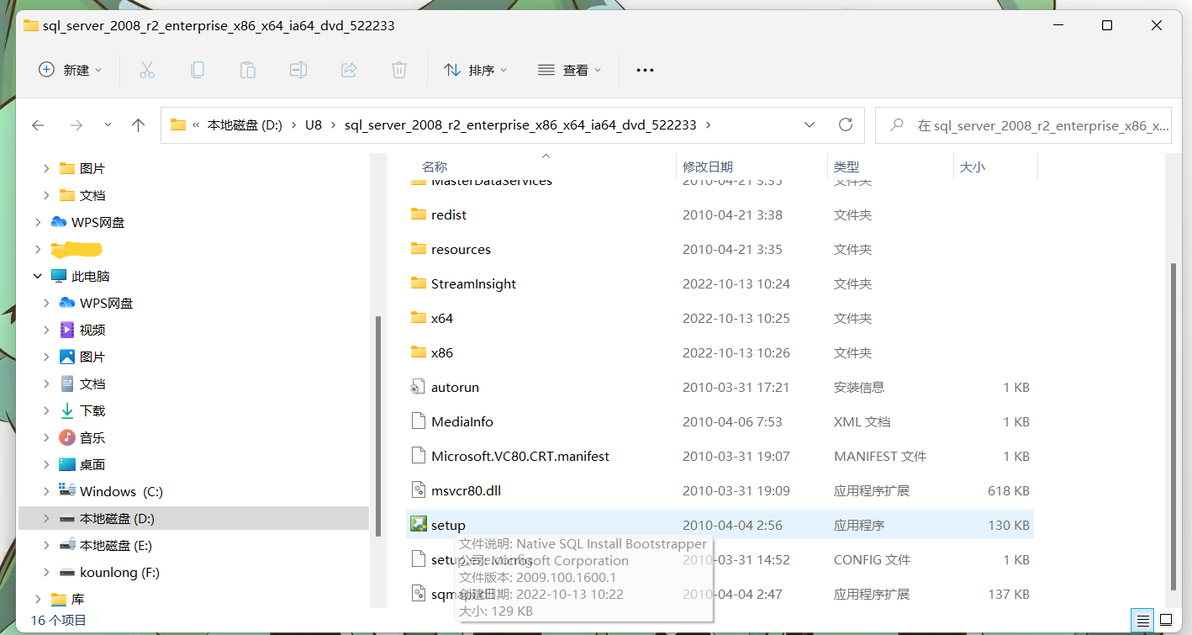Click the 618 KB size cell
1192x635 pixels.
point(1008,491)
